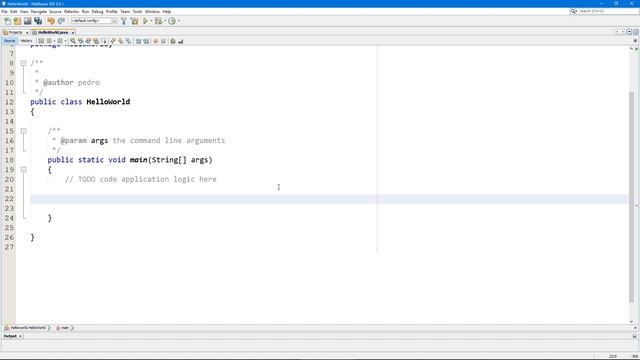The image size is (640, 360).
Task: Click the search magnifier icon in quick search
Action: pos(573,11)
